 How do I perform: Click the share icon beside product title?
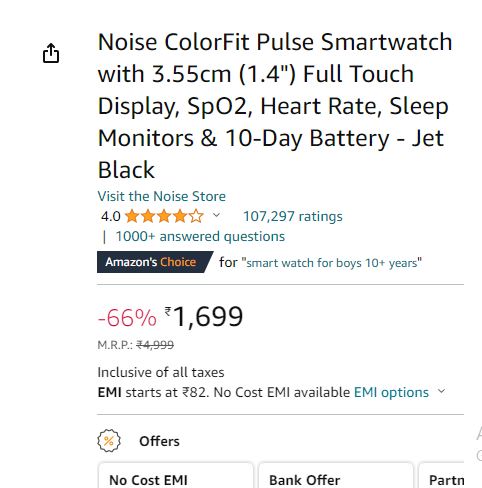51,53
